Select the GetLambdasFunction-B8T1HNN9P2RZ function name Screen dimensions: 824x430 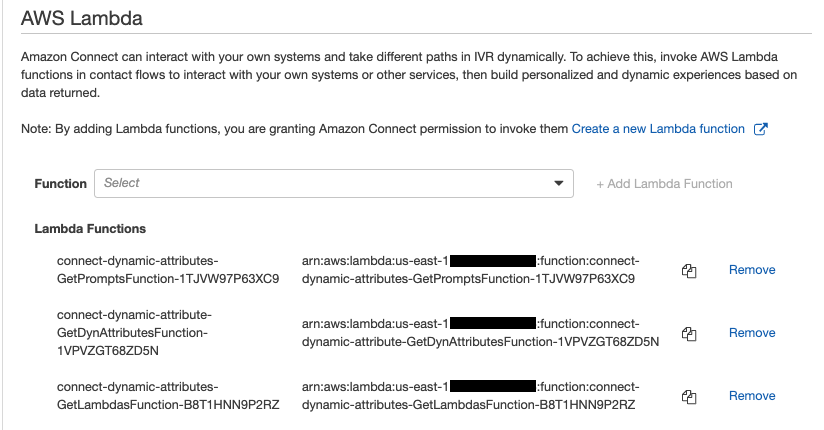[x=168, y=396]
